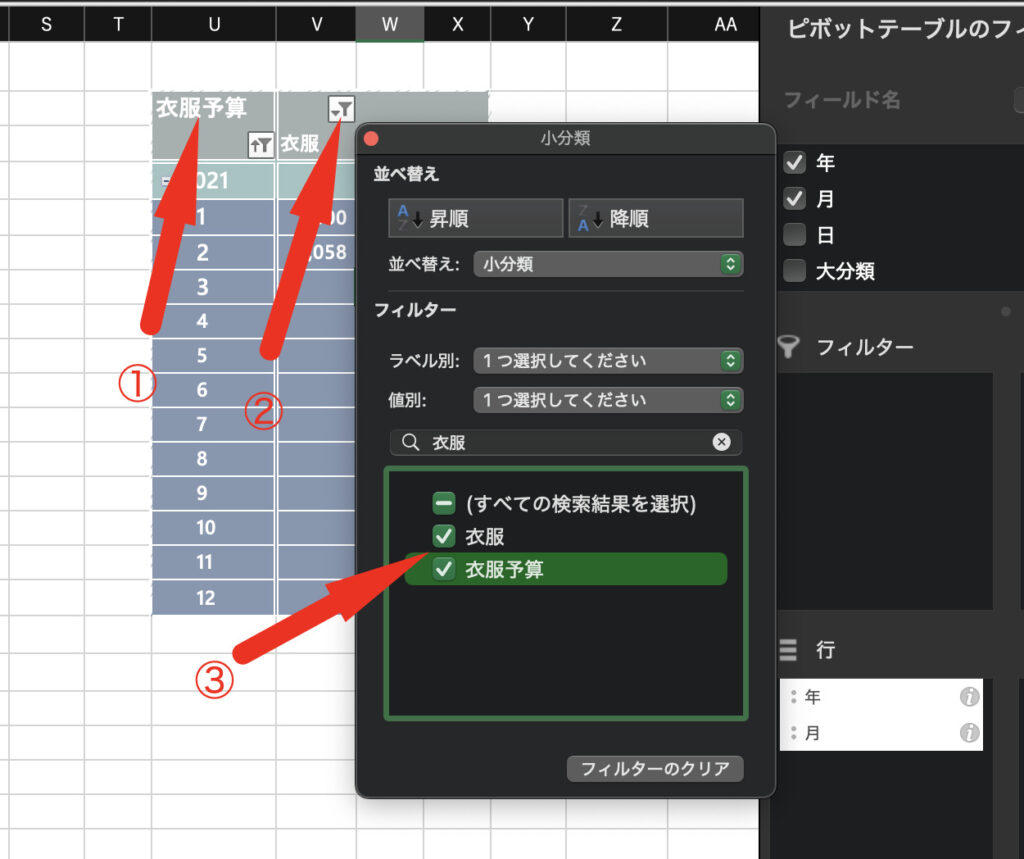Viewport: 1024px width, 859px height.
Task: Sort descending with the 降順 button
Action: click(656, 218)
